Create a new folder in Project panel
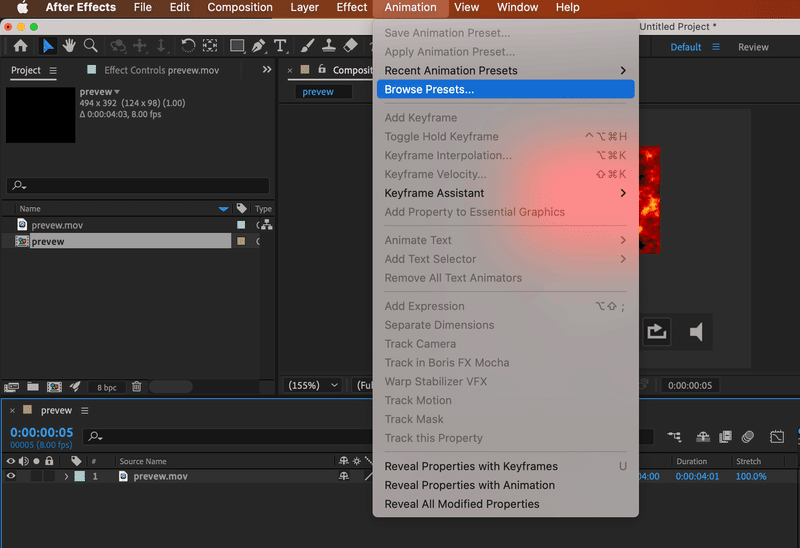The image size is (800, 548). coord(33,387)
